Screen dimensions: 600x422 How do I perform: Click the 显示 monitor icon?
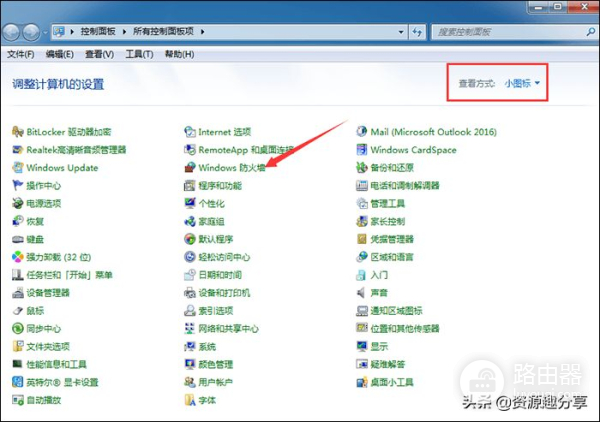[x=362, y=346]
